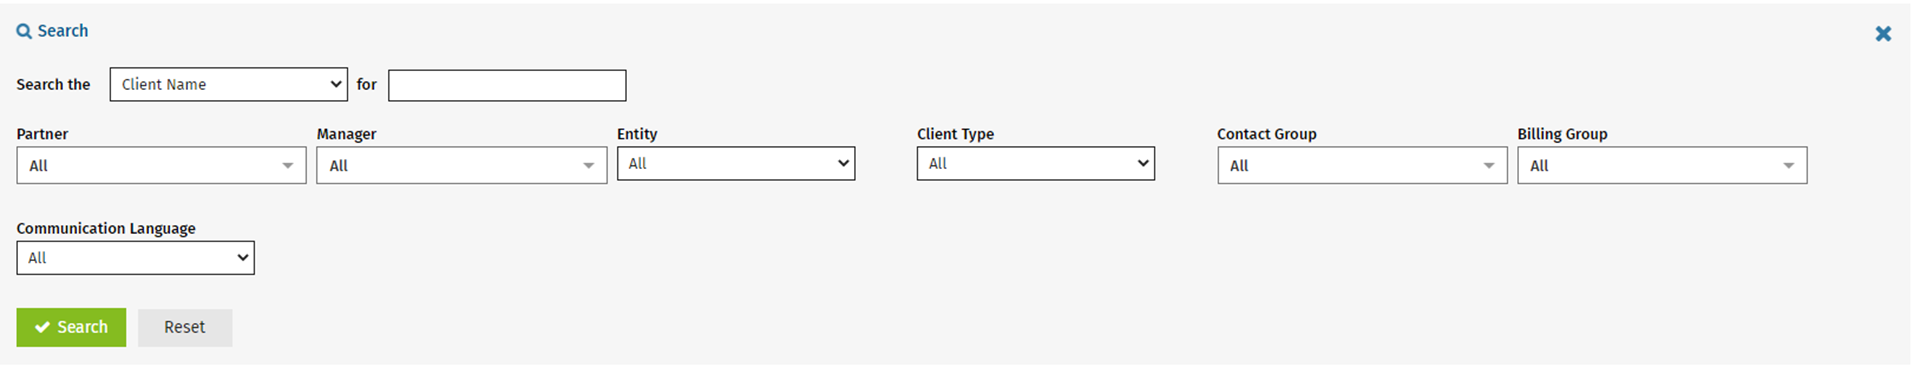Click the search text input after 'for'
Screen dimensions: 1914x367
pos(507,85)
